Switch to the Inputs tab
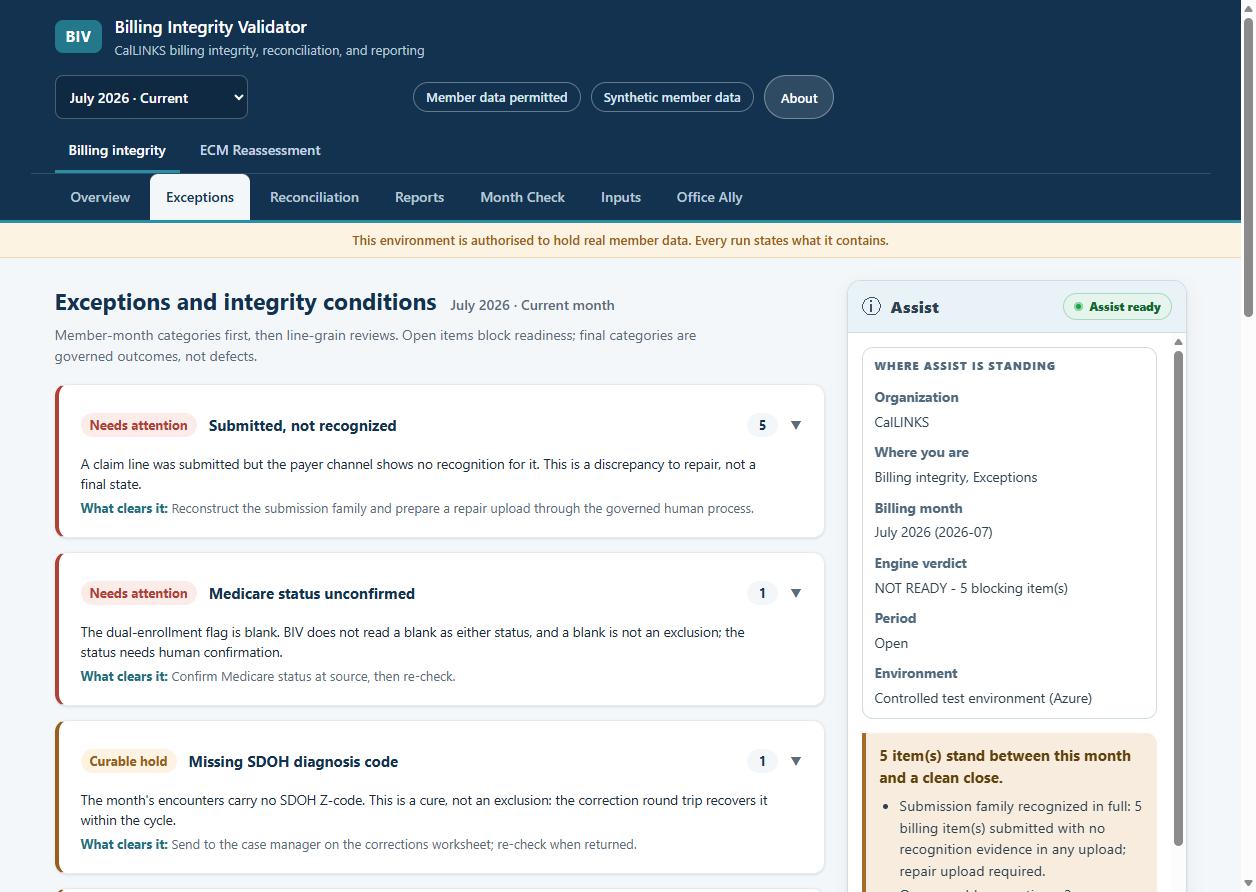Viewport: 1256px width, 892px height. click(x=621, y=197)
